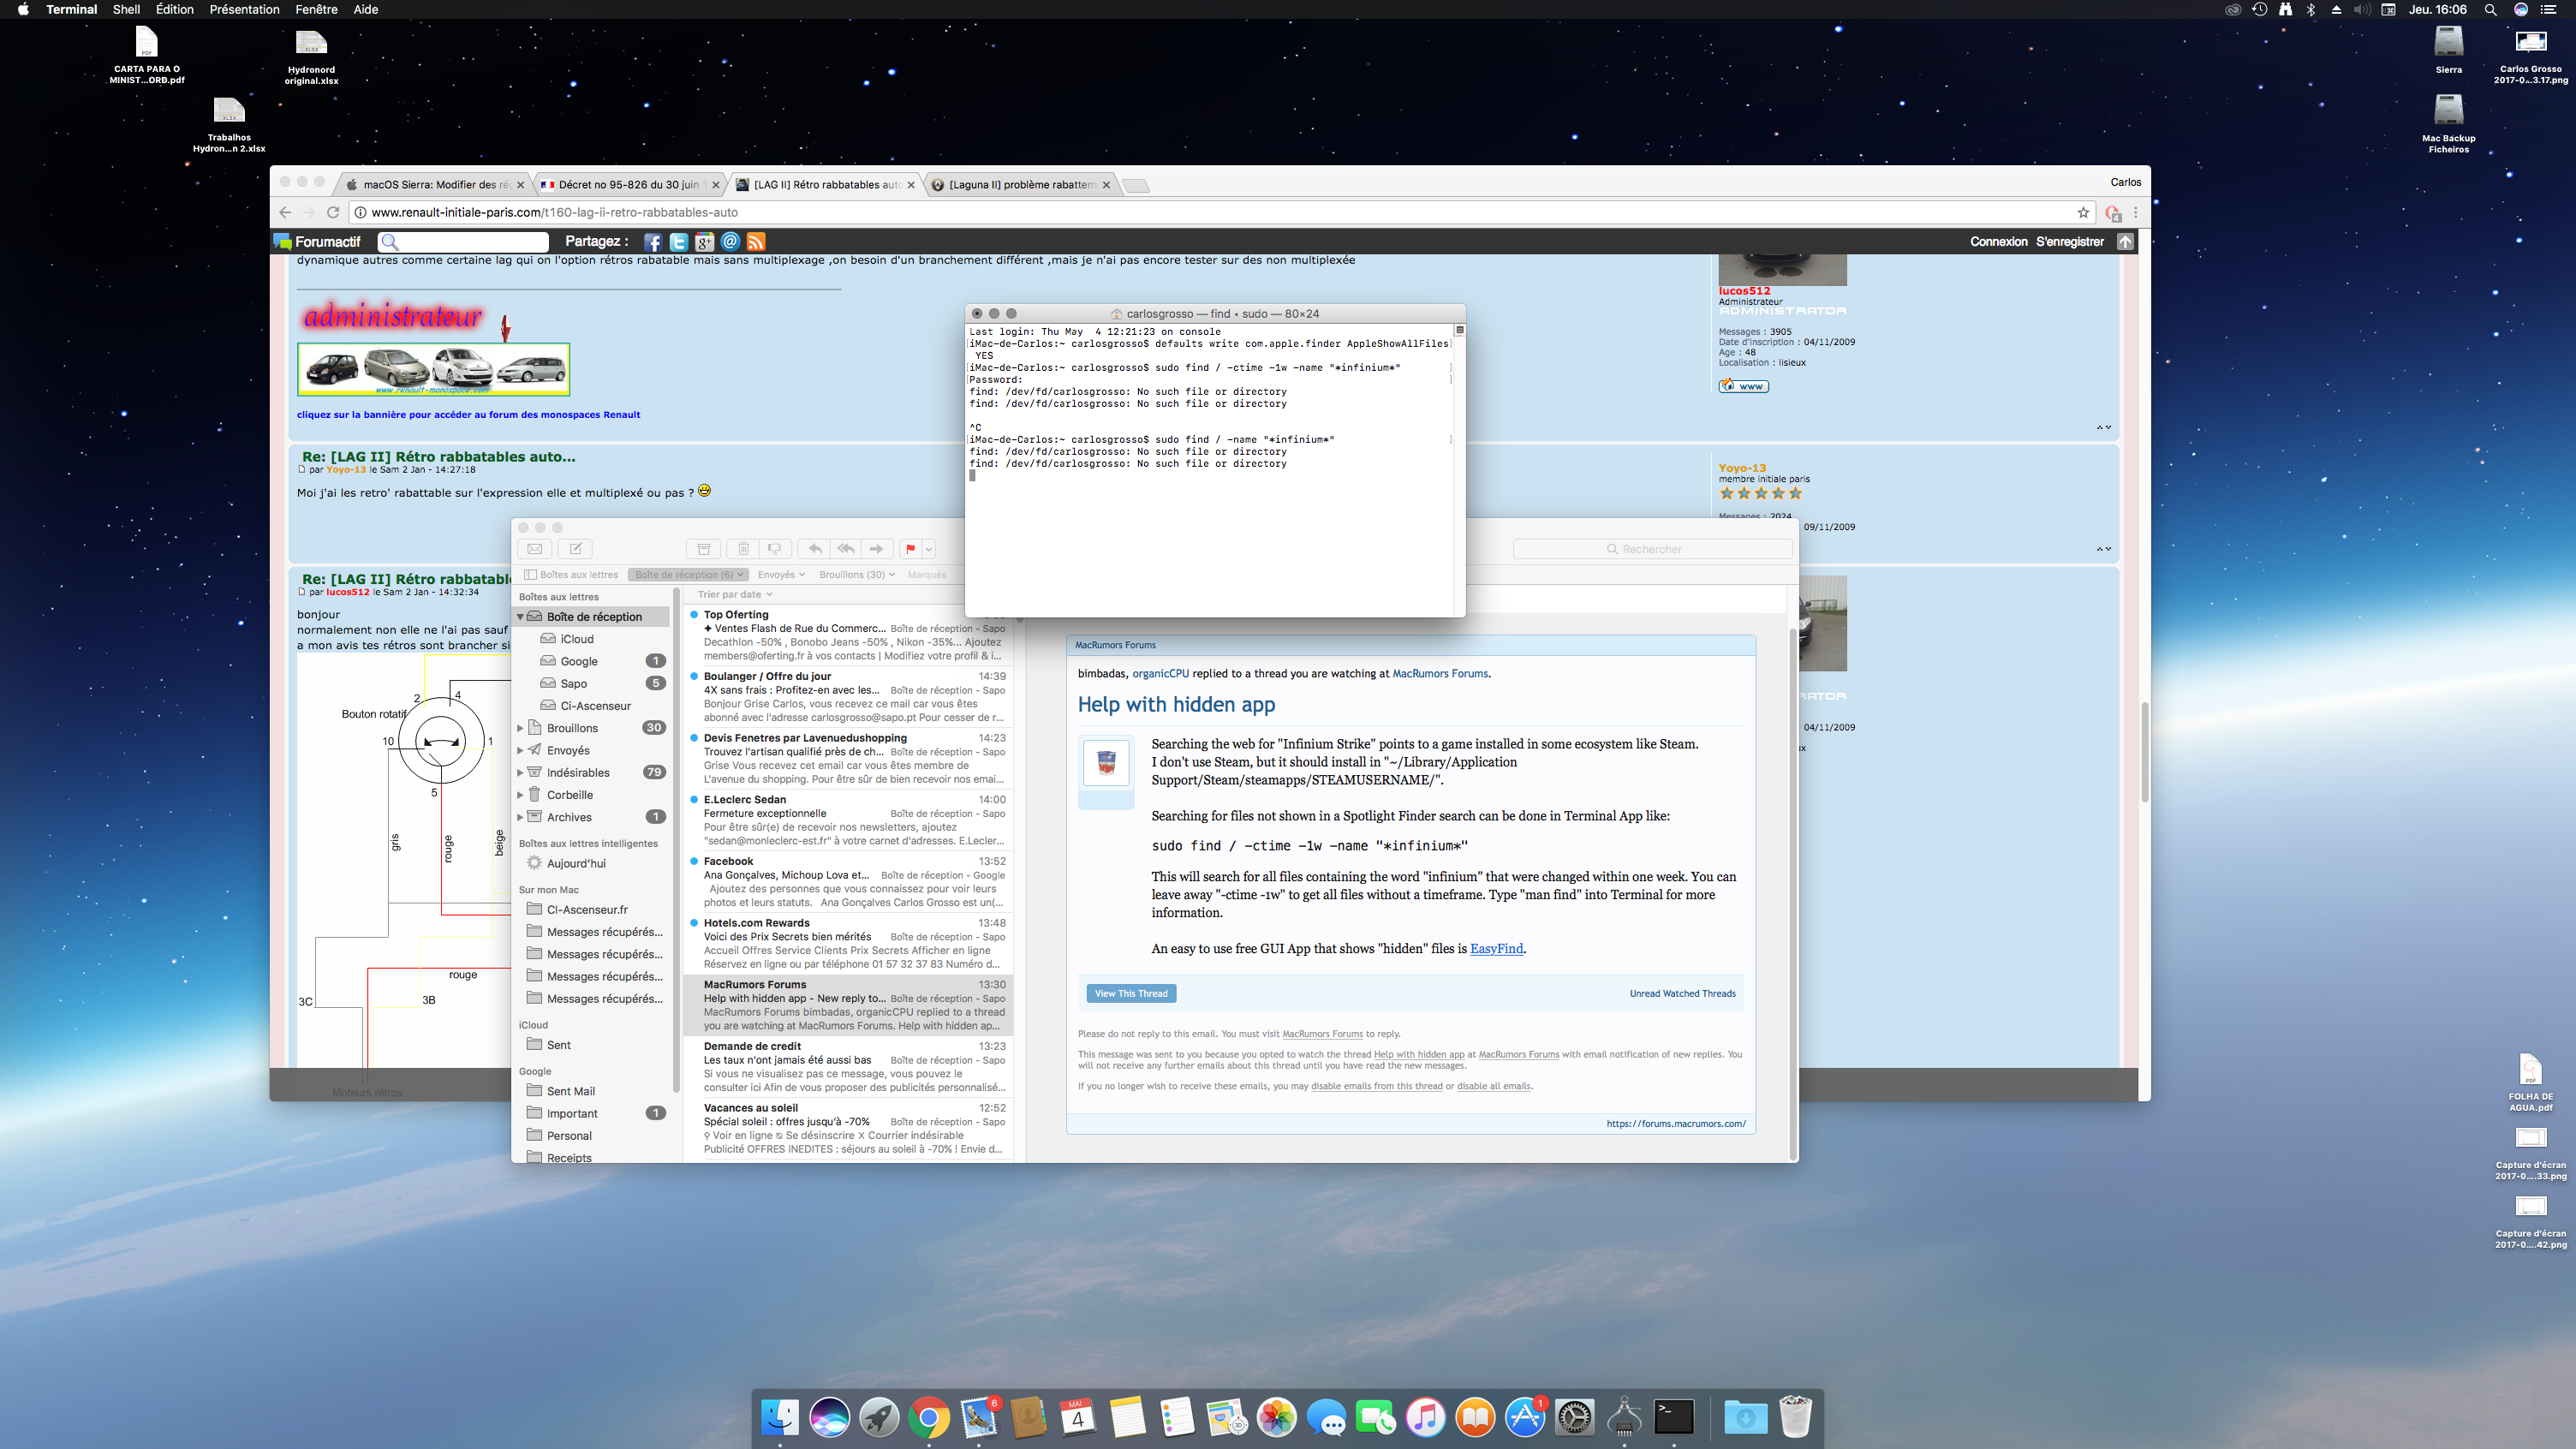Viewport: 2576px width, 1449px height.
Task: Click Unread Watched Threads link
Action: point(1682,994)
